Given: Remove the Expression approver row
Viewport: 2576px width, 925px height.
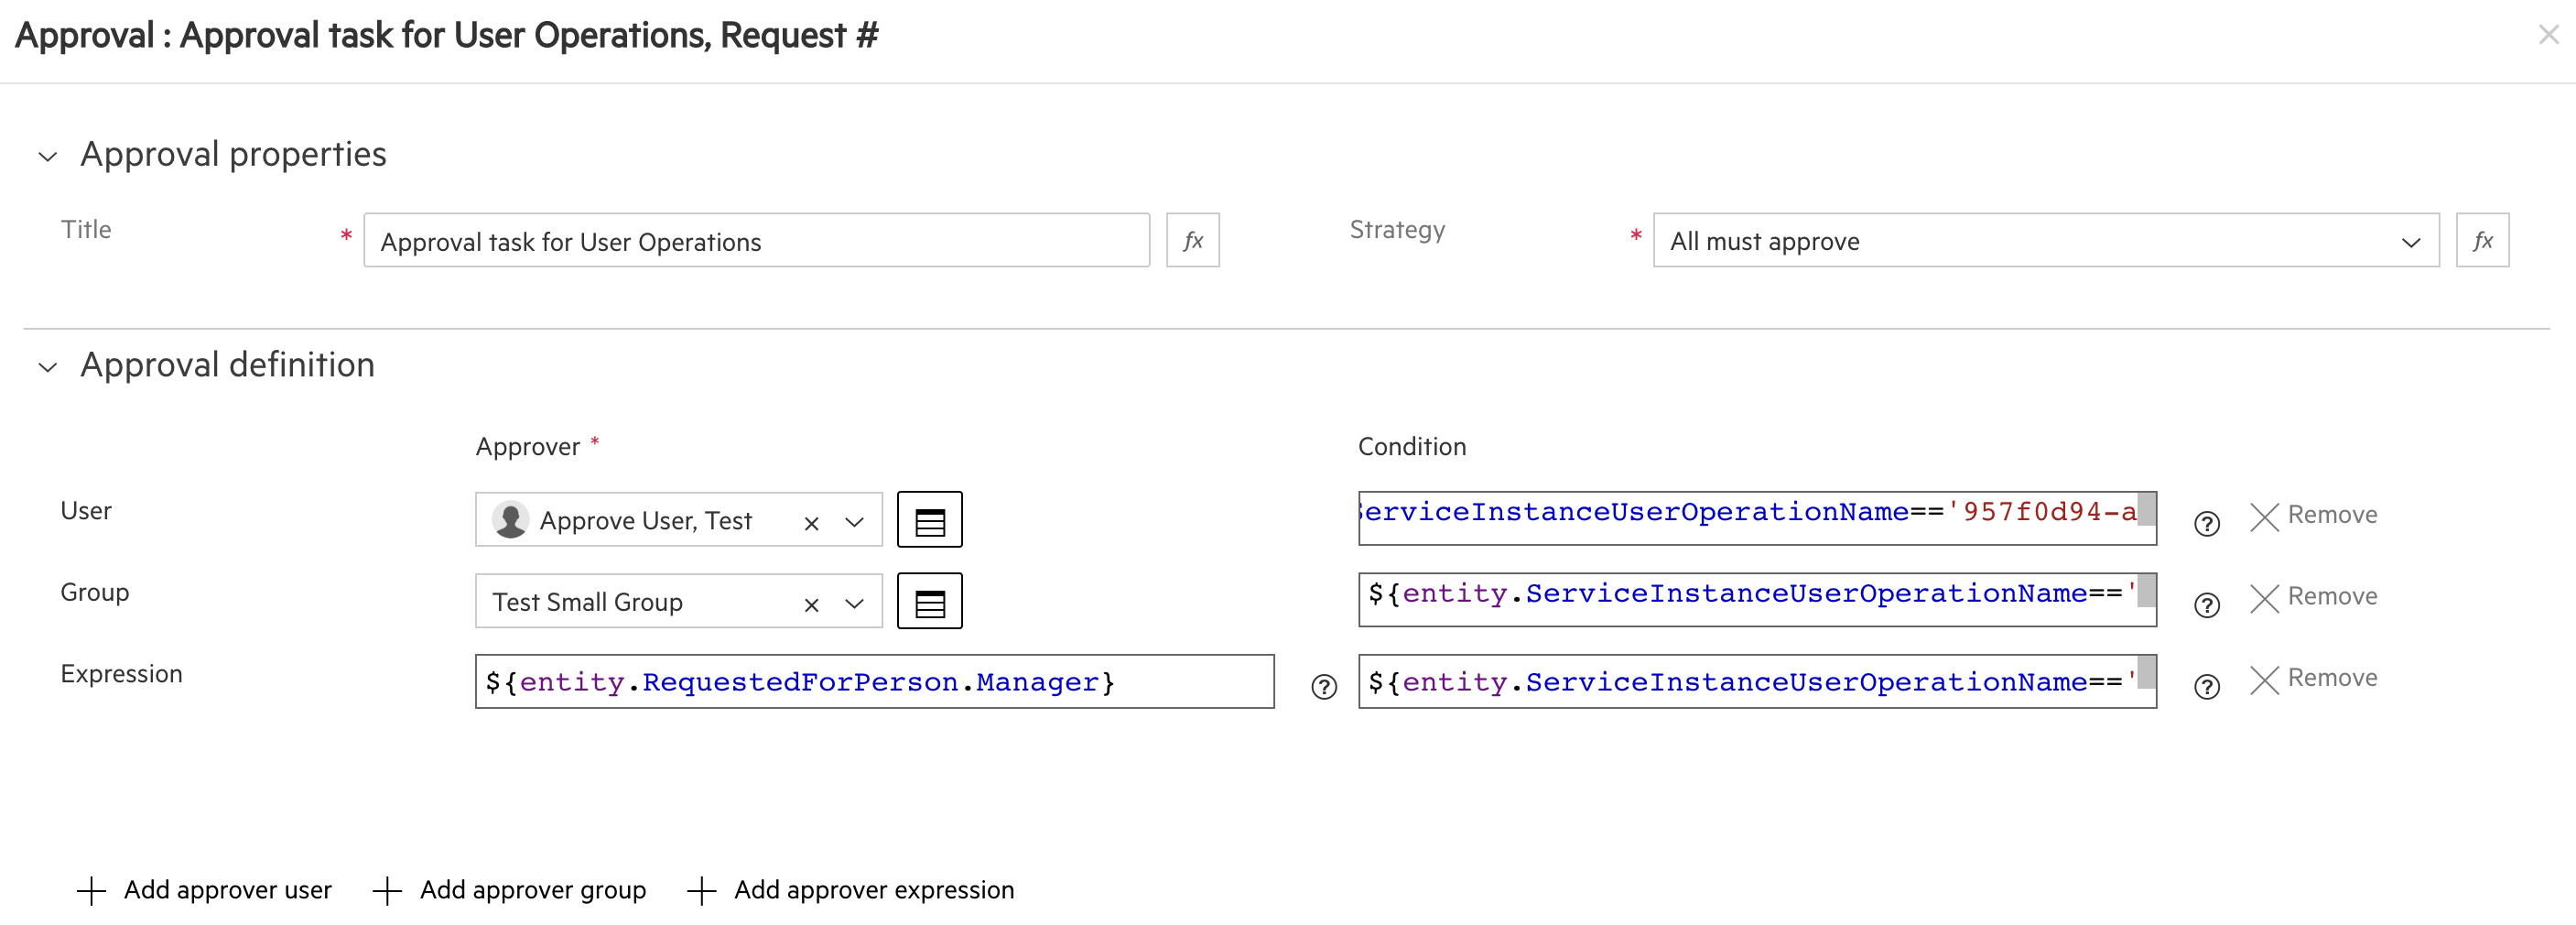Looking at the screenshot, I should (2313, 677).
